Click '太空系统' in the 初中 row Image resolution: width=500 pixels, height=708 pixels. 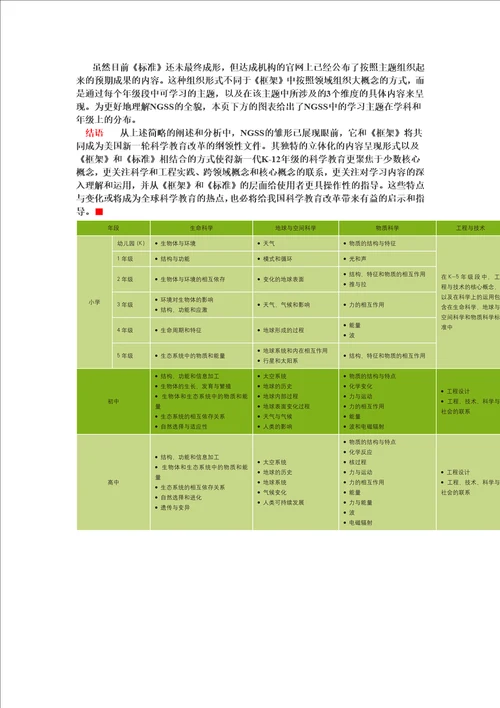[x=275, y=376]
